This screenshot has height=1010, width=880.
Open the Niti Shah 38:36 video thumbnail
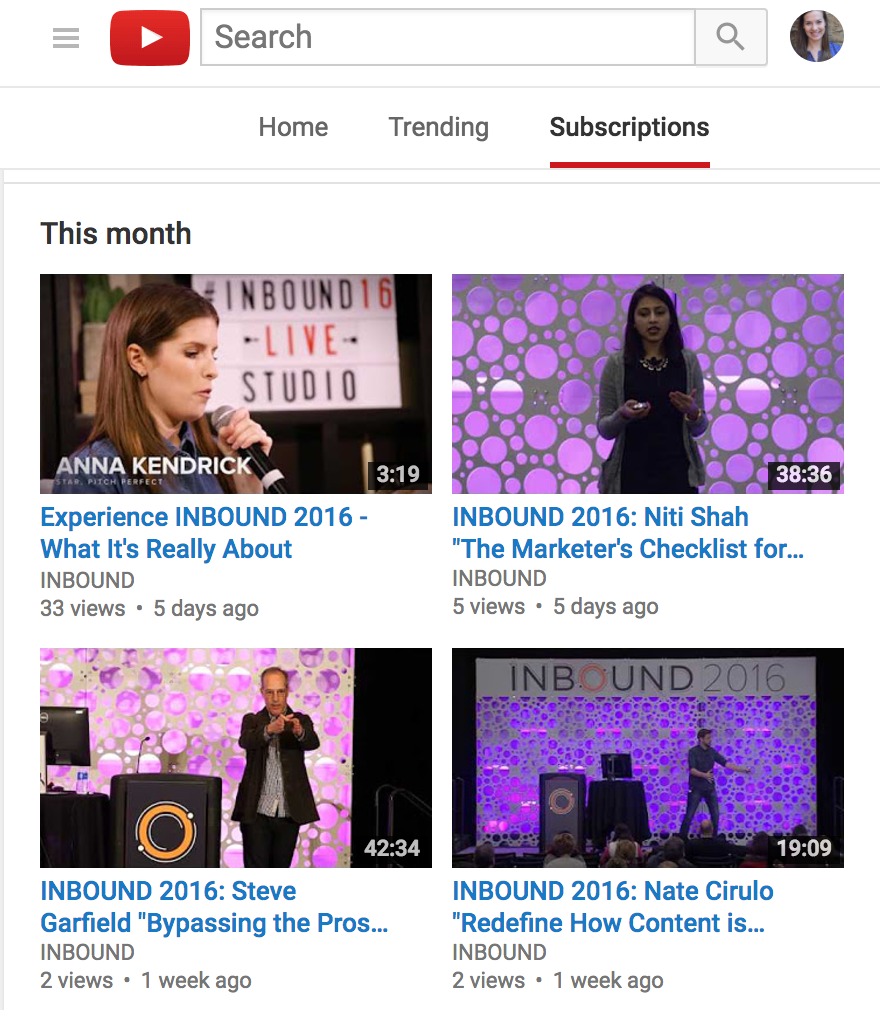click(647, 384)
